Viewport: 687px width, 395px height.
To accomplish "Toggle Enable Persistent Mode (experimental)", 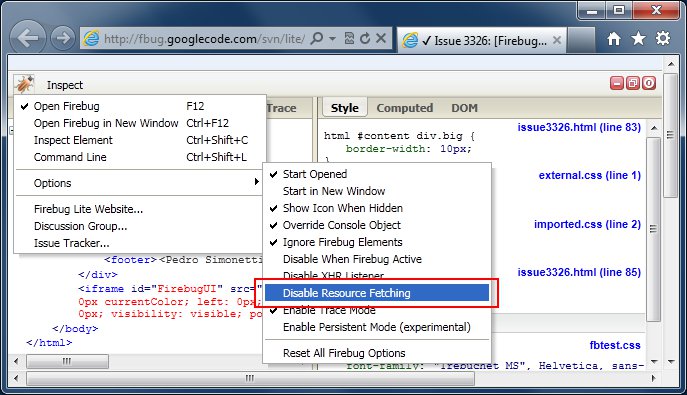I will (377, 327).
